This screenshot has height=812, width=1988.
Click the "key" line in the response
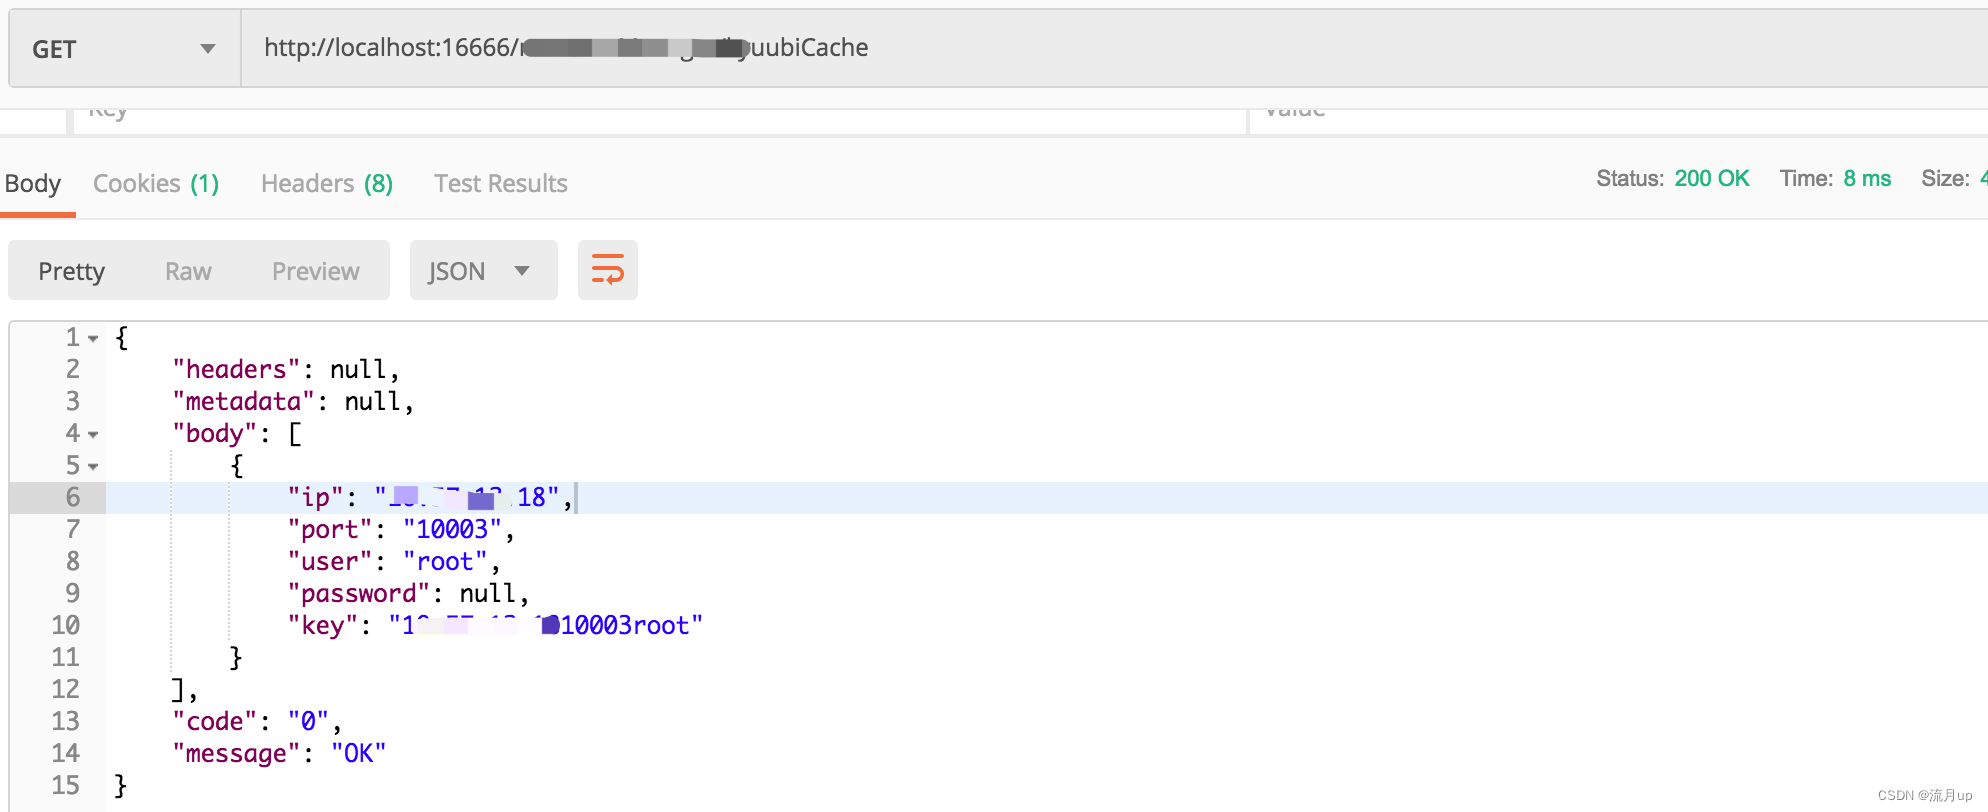coord(496,626)
